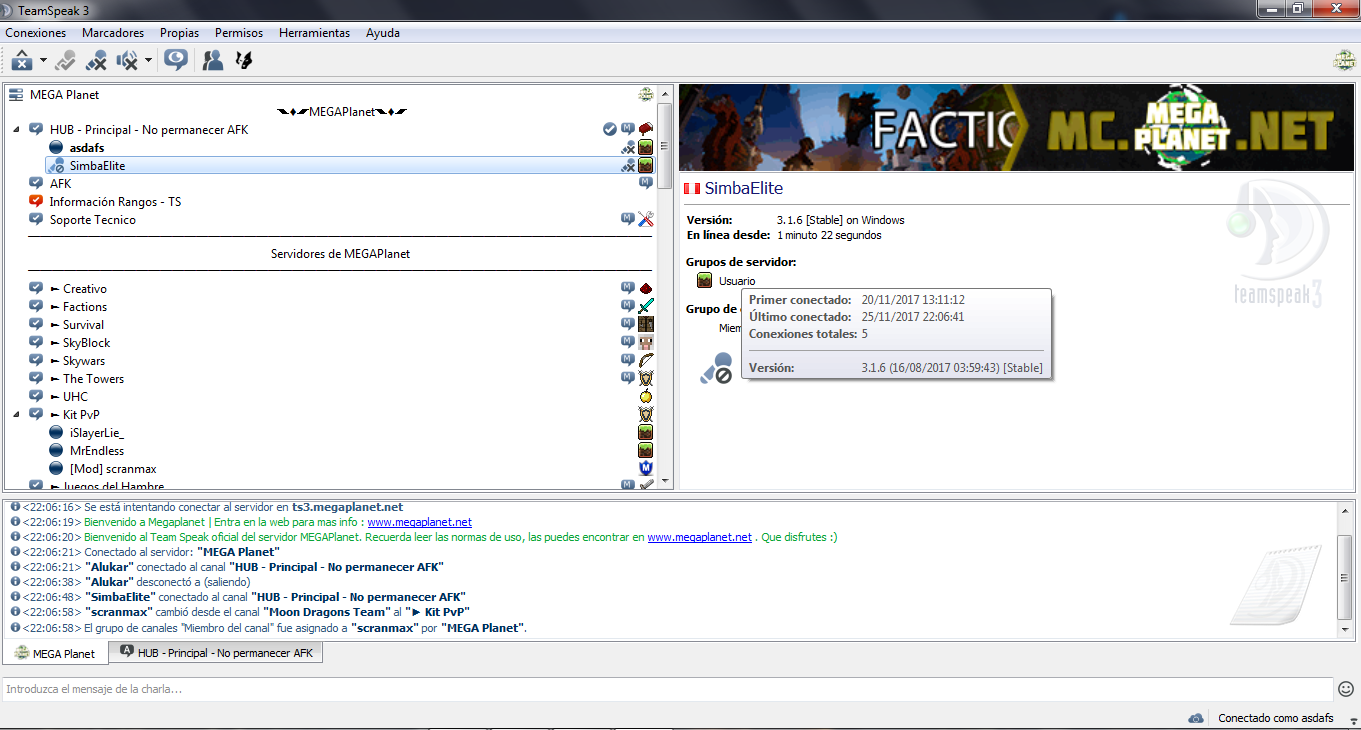
Task: Click the speech bubble subscribe toolbar icon
Action: [176, 61]
